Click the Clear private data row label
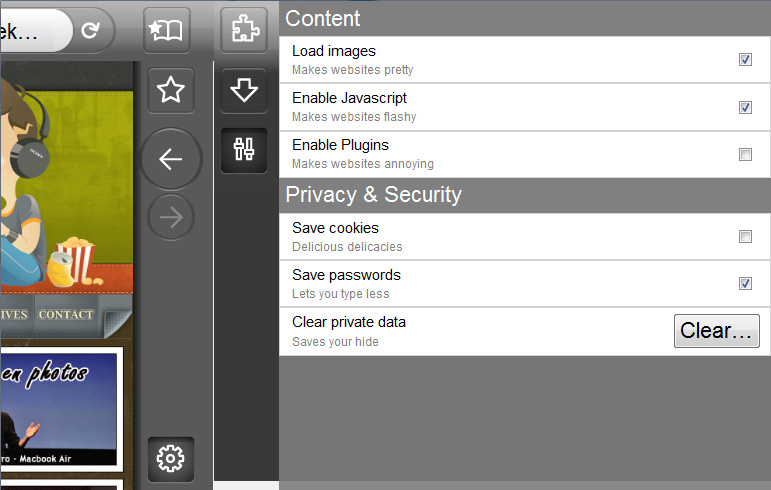The height and width of the screenshot is (490, 771). 349,322
